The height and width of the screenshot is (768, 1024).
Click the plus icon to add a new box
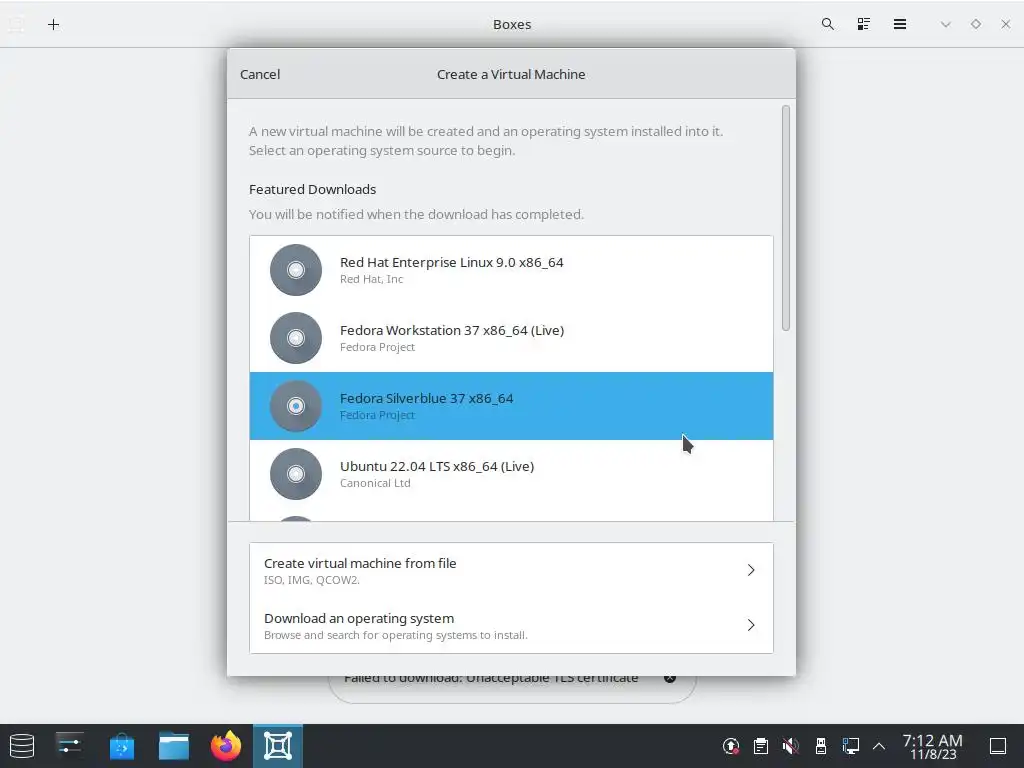coord(54,25)
